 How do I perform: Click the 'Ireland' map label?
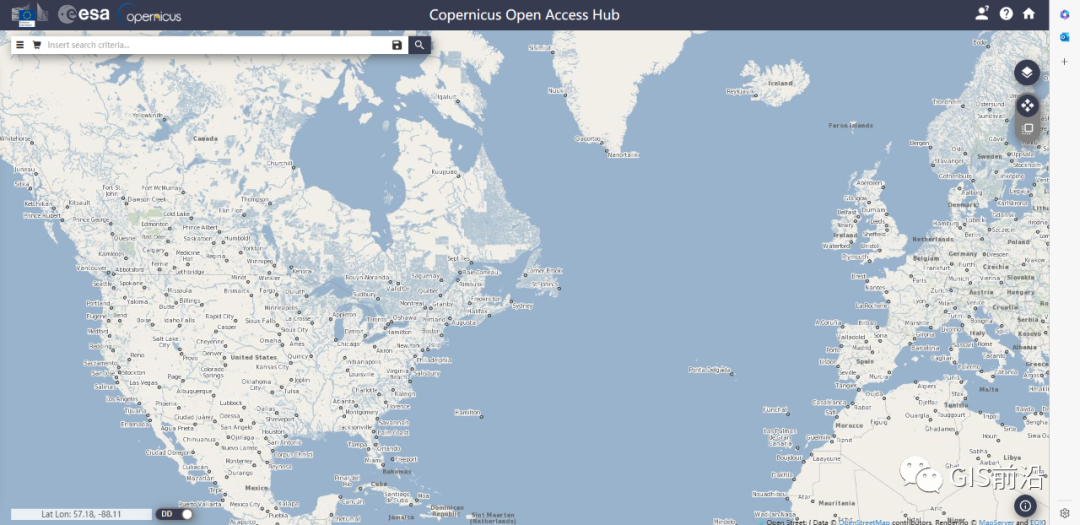click(845, 235)
